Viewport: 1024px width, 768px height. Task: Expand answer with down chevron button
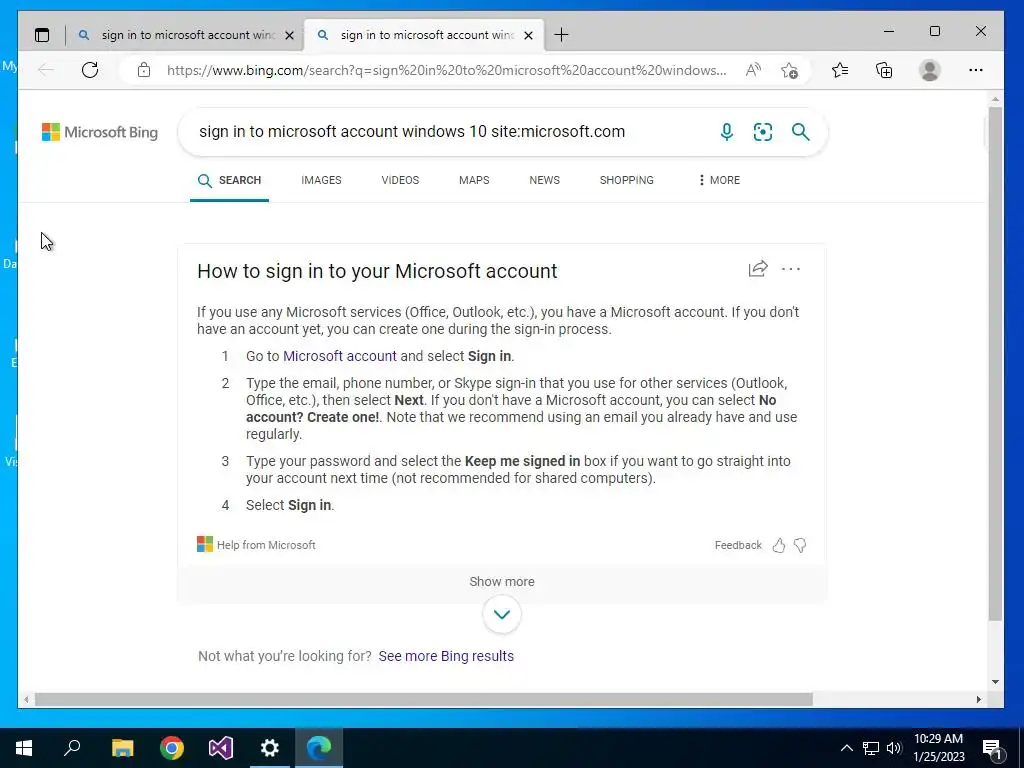click(502, 615)
